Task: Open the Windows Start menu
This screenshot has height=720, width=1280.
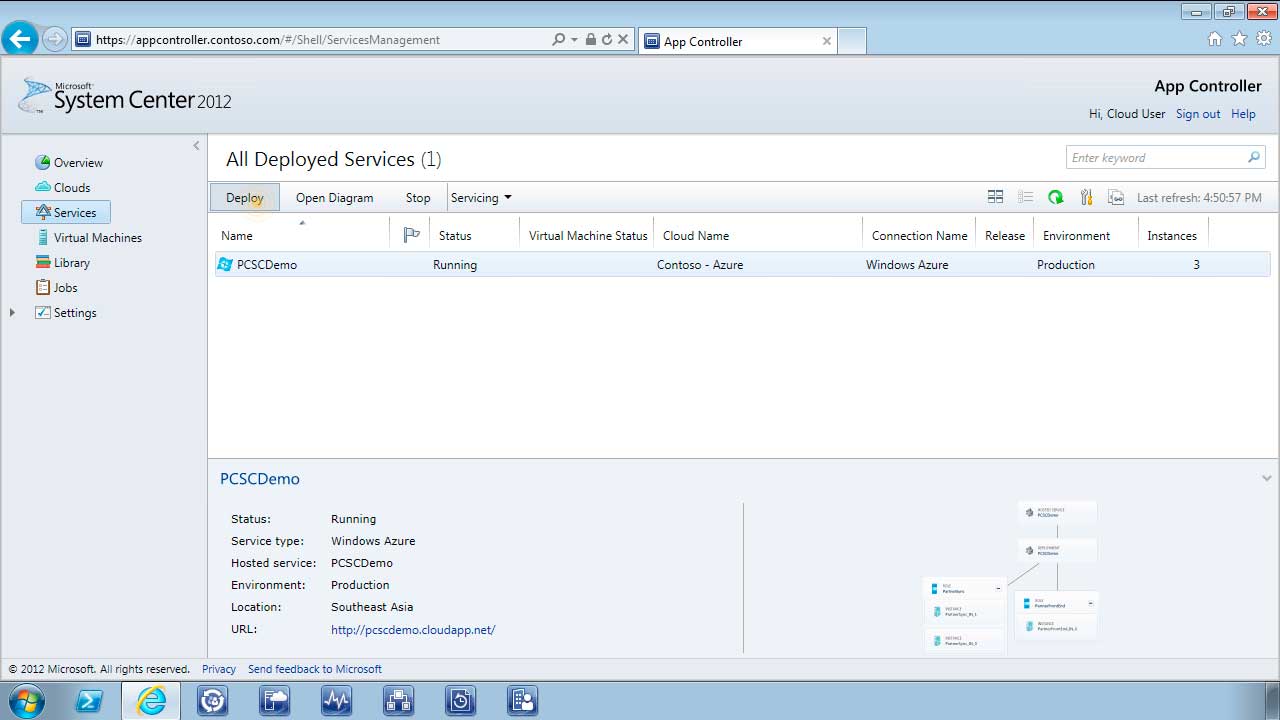Action: click(25, 701)
